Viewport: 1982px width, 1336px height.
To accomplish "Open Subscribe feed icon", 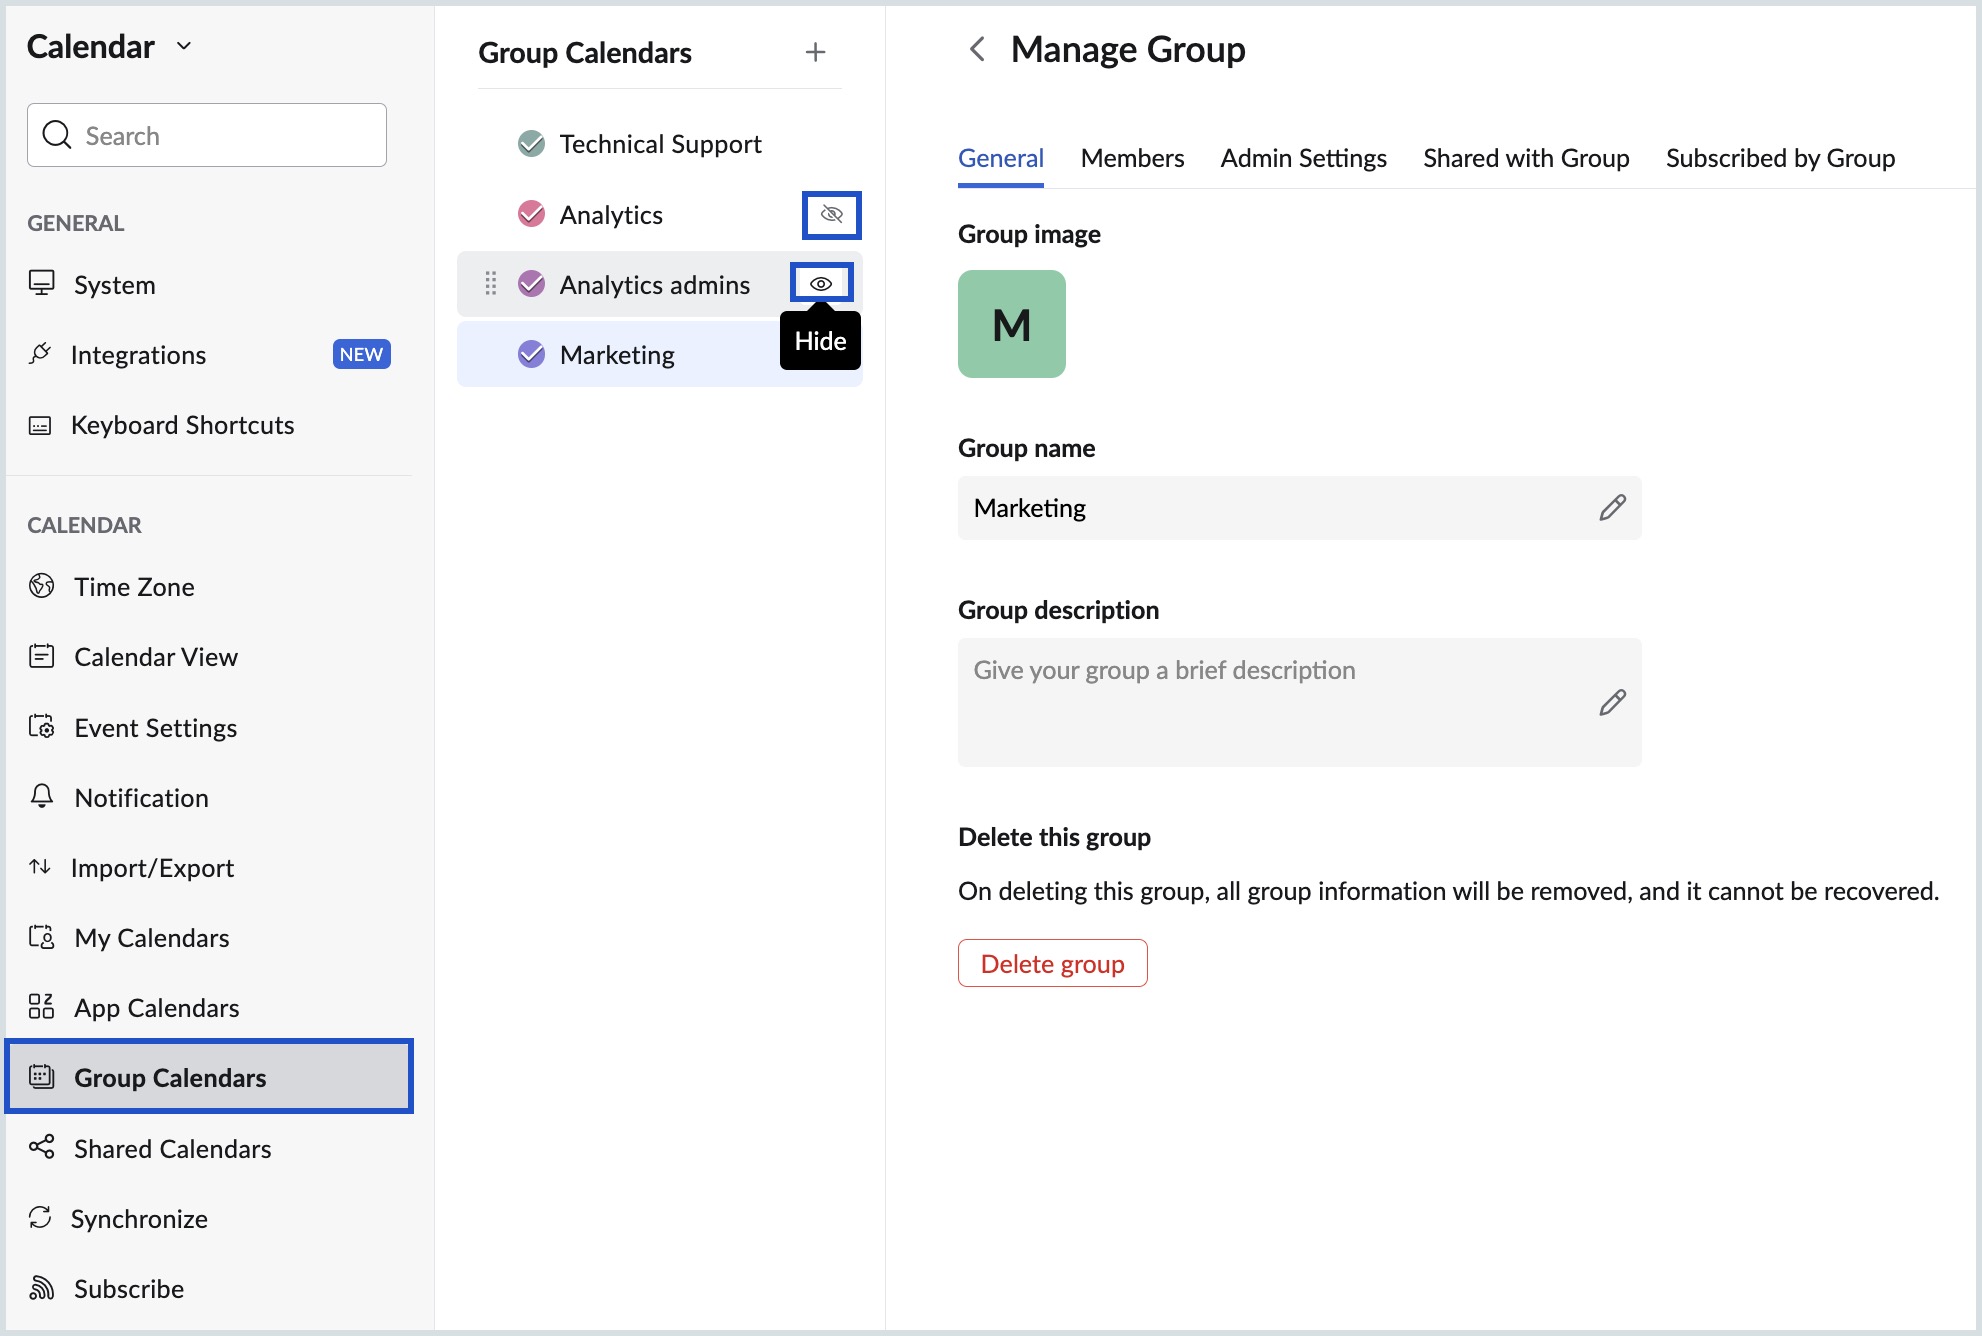I will point(41,1288).
